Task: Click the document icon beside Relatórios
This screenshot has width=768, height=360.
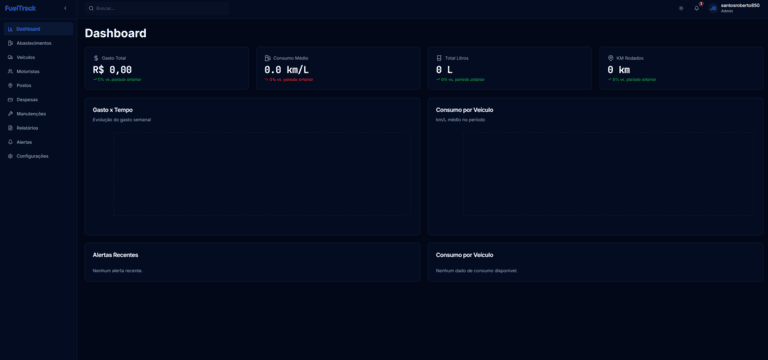Action: [x=10, y=128]
